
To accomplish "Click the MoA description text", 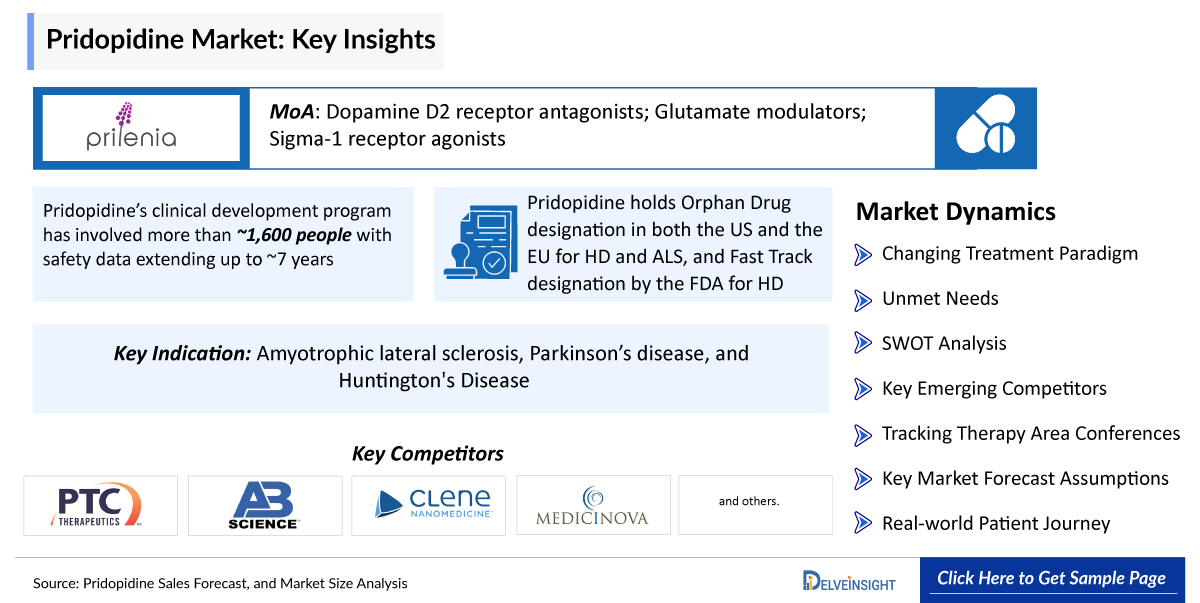I will [568, 126].
